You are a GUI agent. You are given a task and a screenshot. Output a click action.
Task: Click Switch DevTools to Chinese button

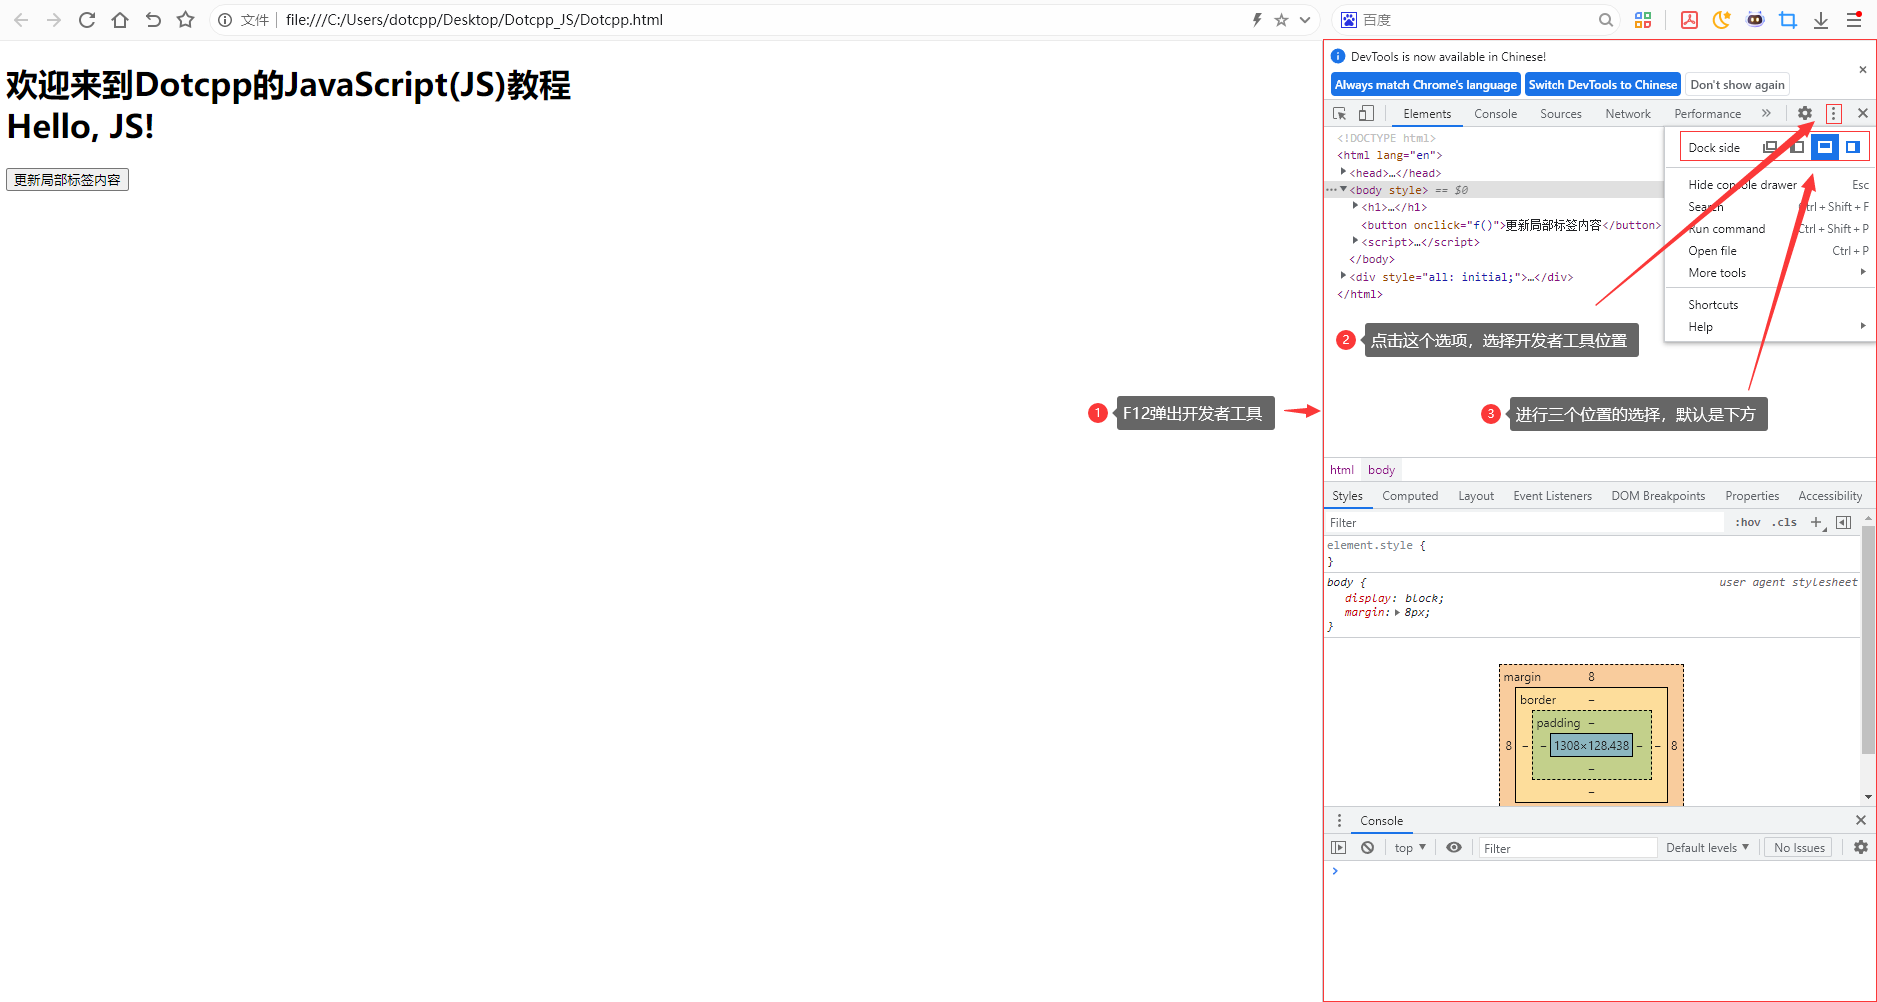tap(1602, 85)
